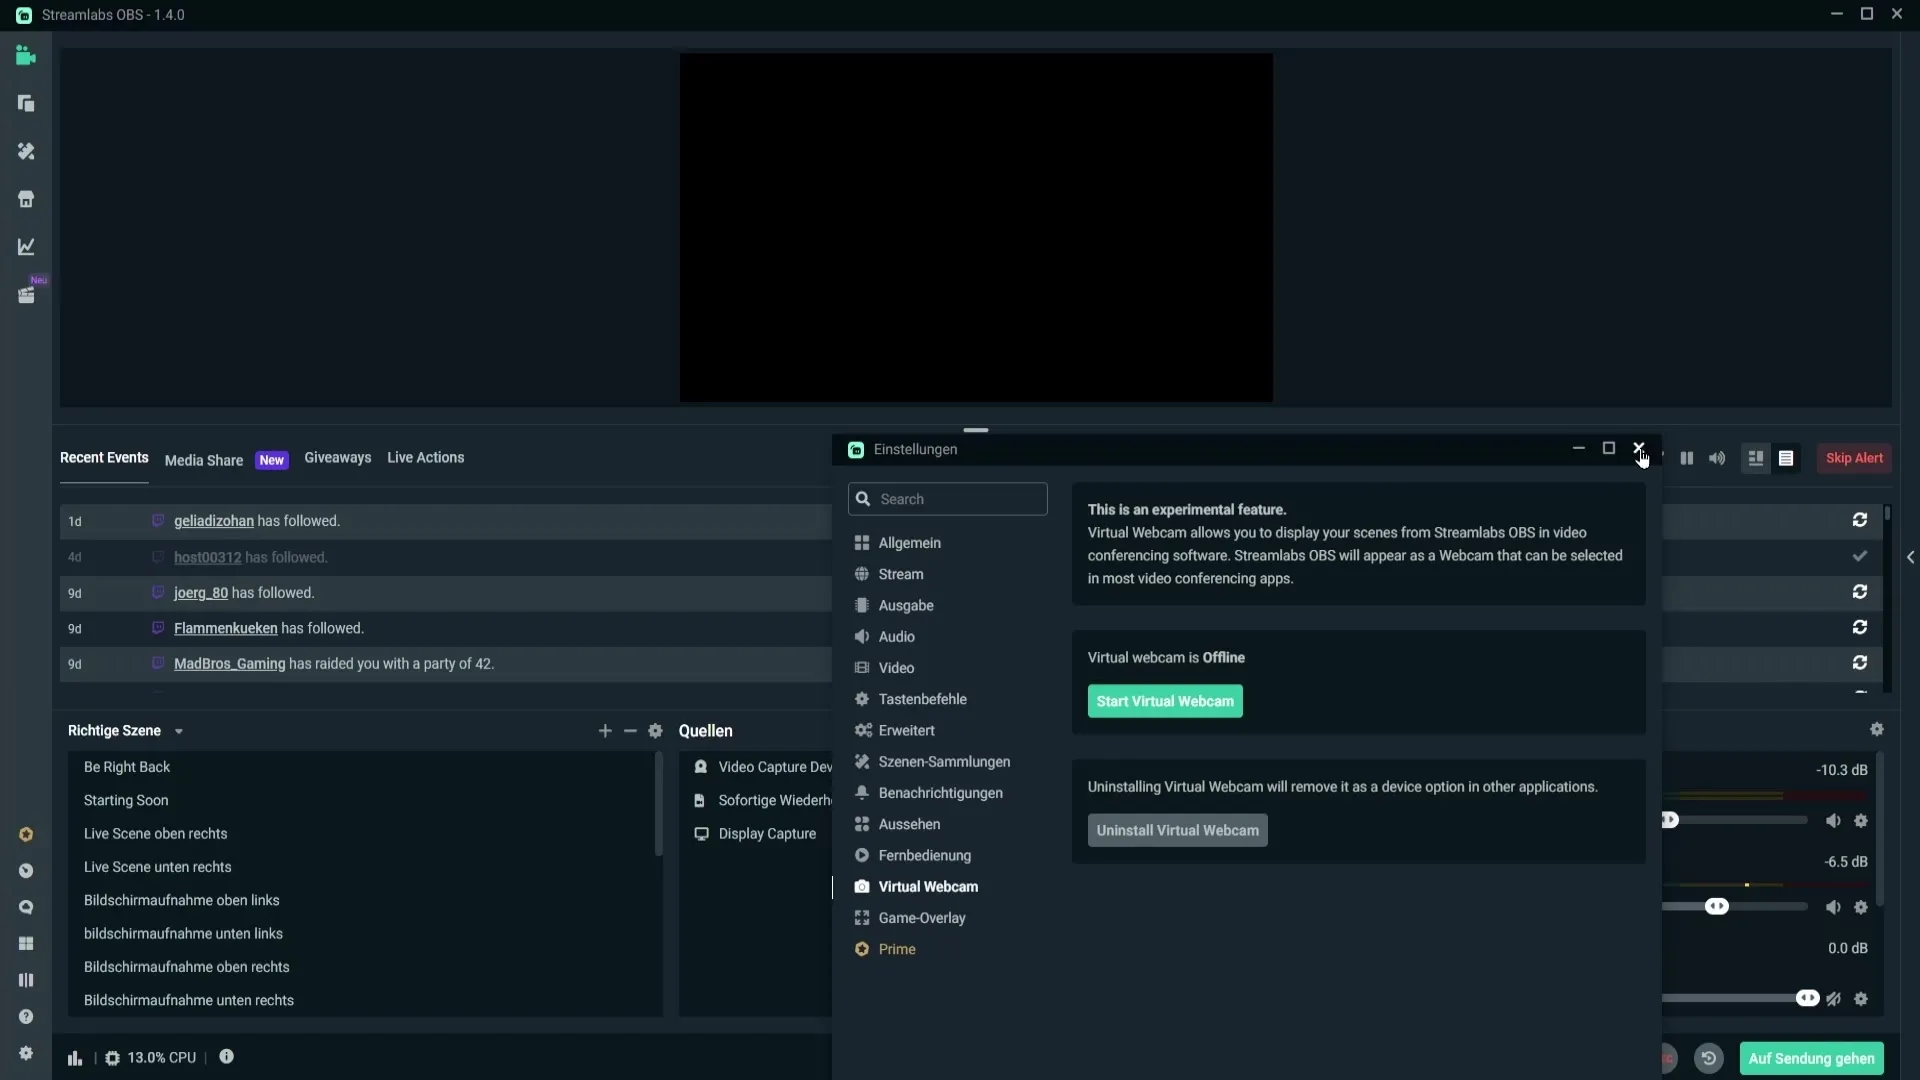Click Uninstall Virtual Webcam button

(x=1177, y=830)
